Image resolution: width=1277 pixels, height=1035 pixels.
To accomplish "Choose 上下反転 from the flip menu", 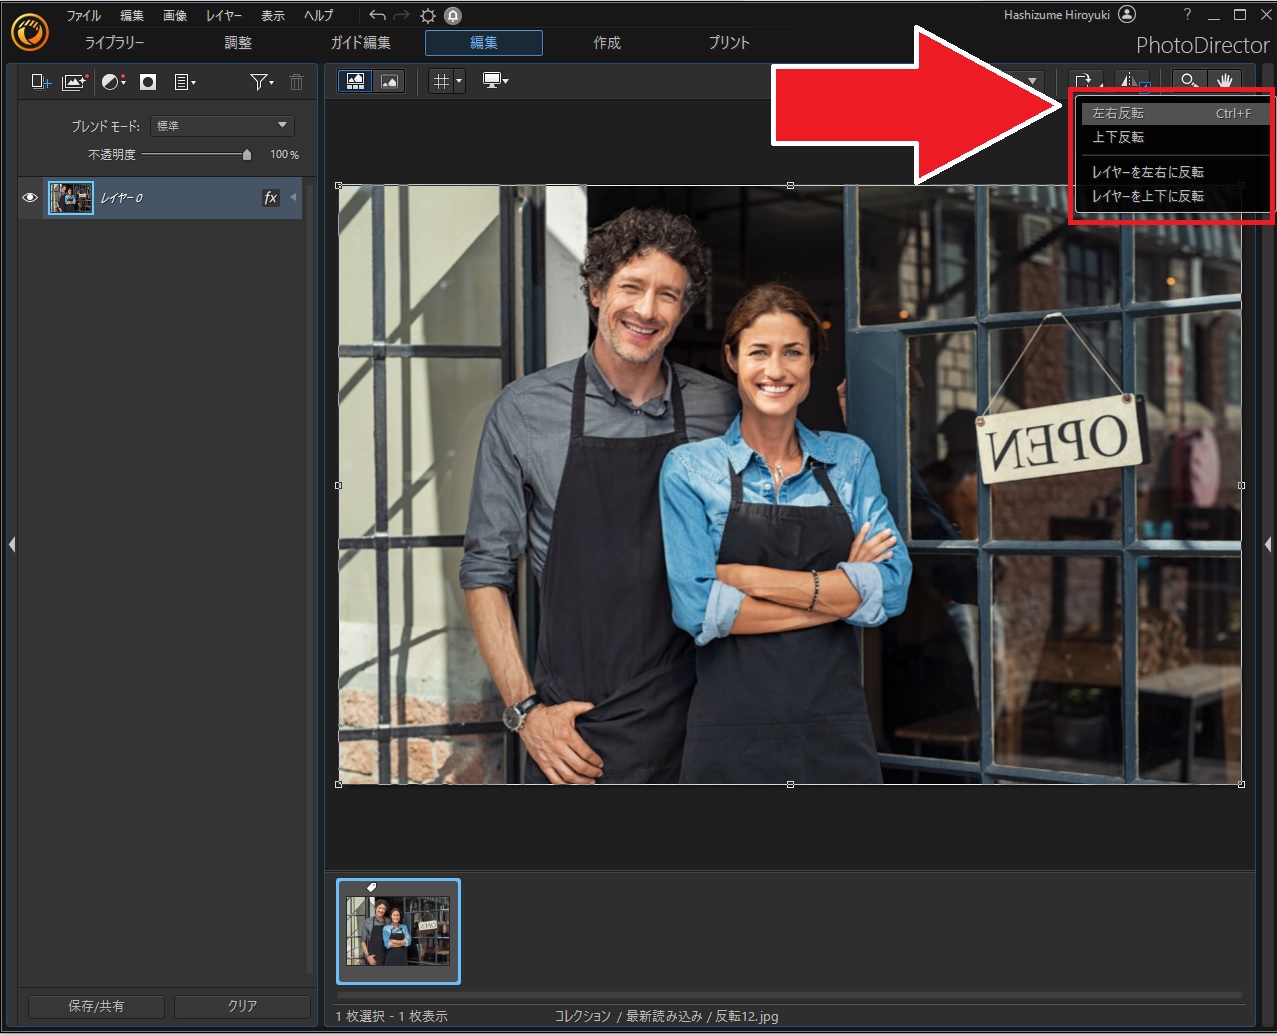I will [1118, 138].
